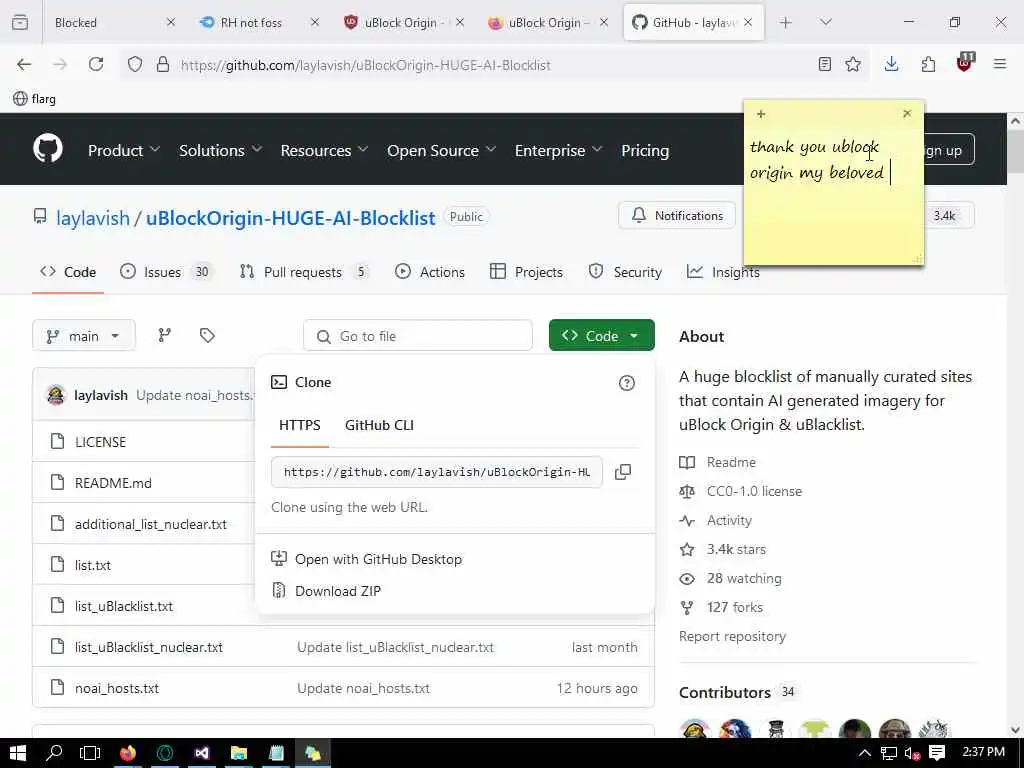Screen dimensions: 1024x768
Task: Open the laylavish owner link
Action: pos(93,217)
